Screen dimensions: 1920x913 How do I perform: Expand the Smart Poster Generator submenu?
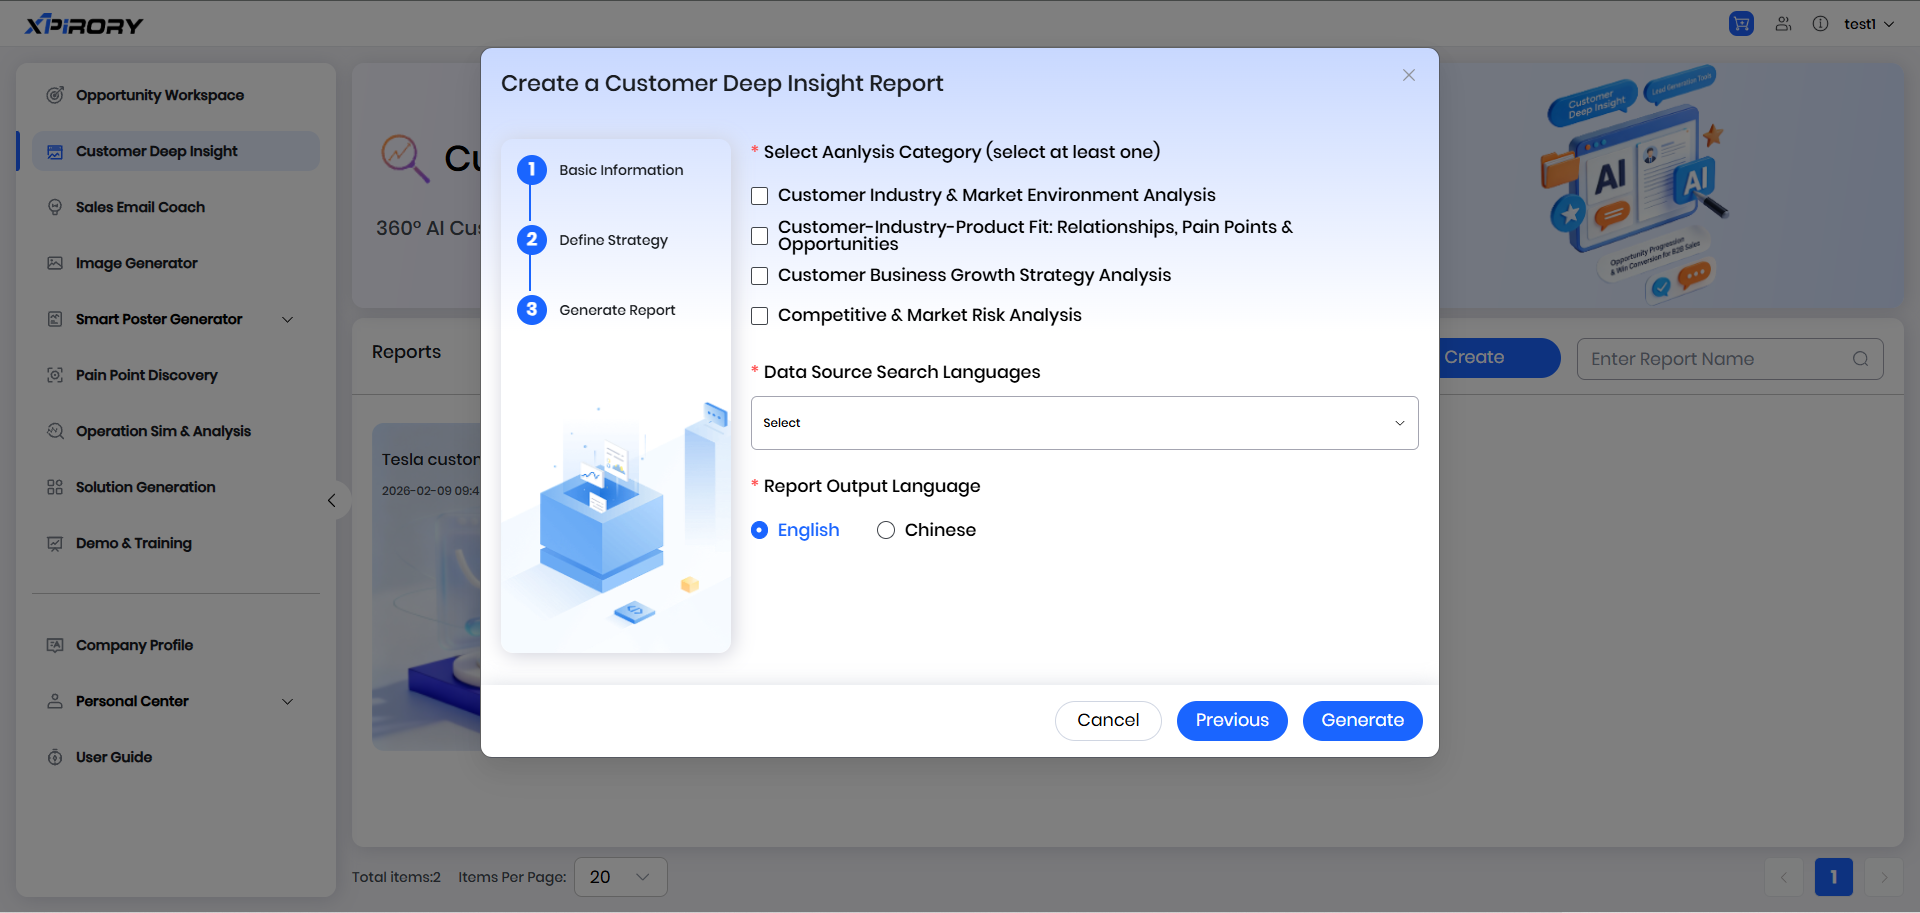[288, 320]
